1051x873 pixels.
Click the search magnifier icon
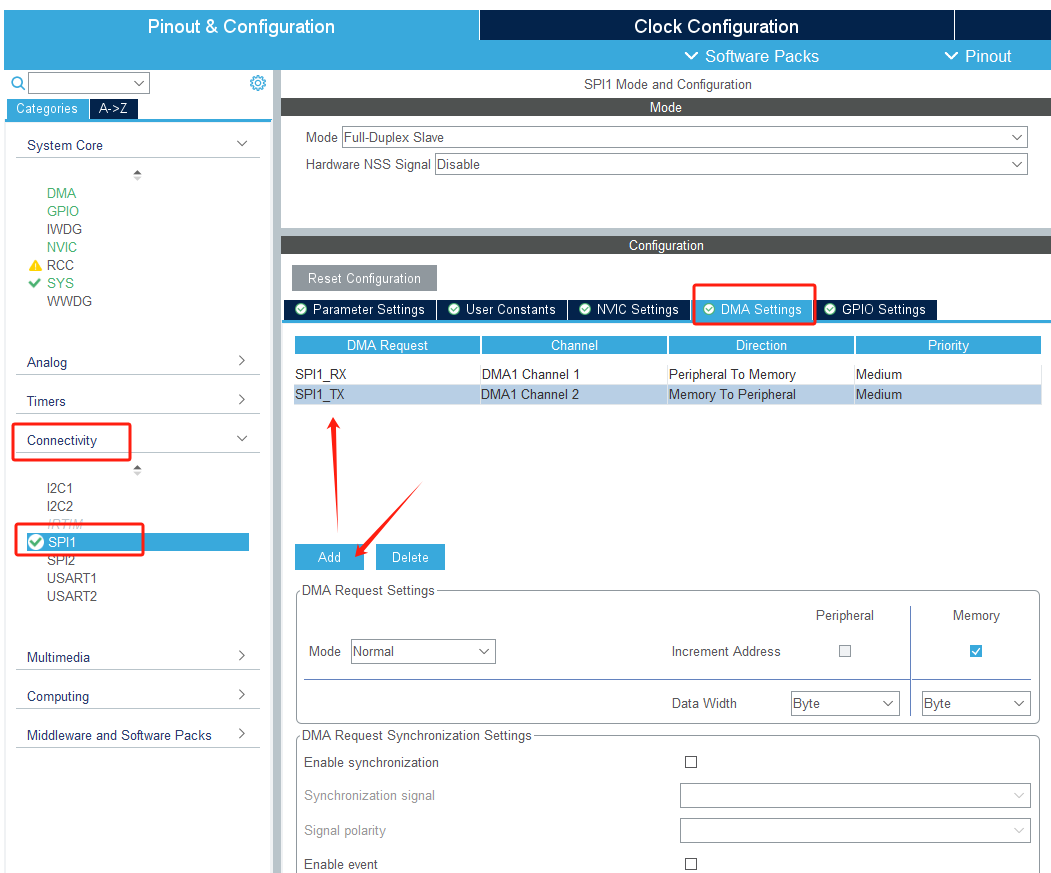pyautogui.click(x=18, y=83)
